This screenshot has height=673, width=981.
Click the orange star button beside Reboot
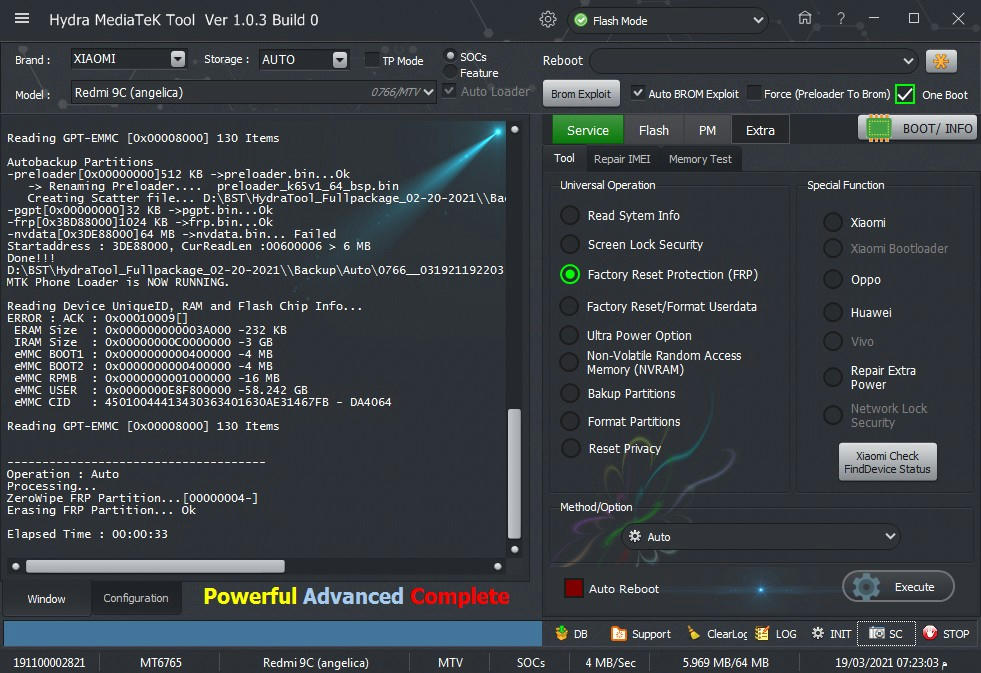941,61
